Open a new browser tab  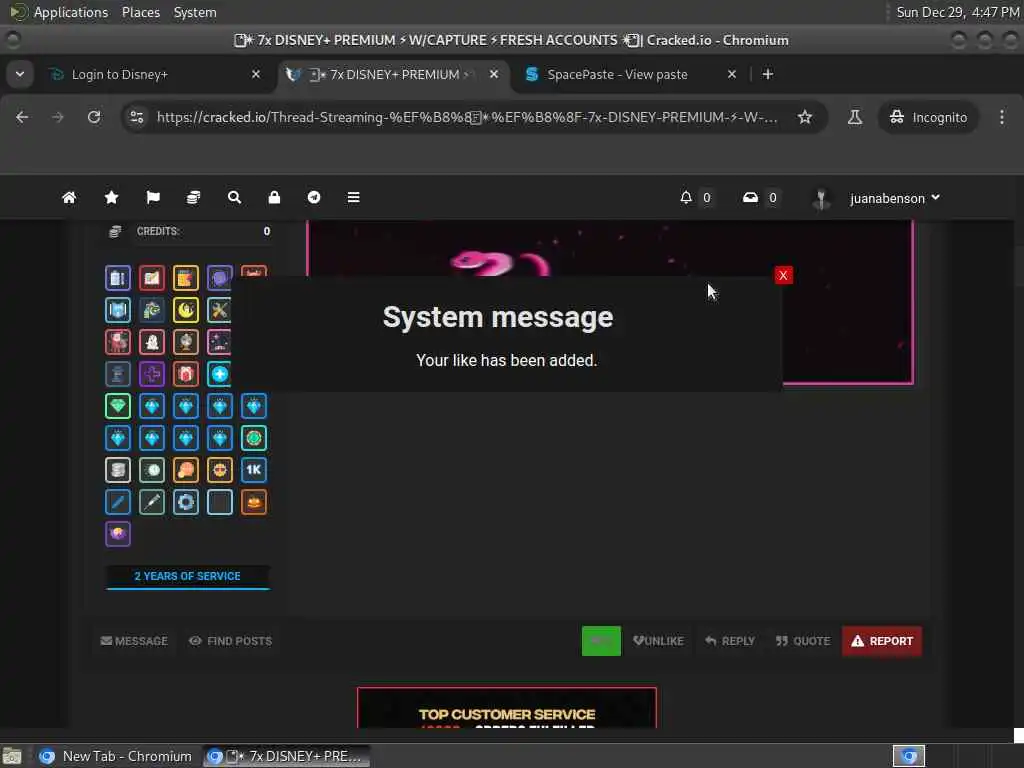[x=768, y=74]
